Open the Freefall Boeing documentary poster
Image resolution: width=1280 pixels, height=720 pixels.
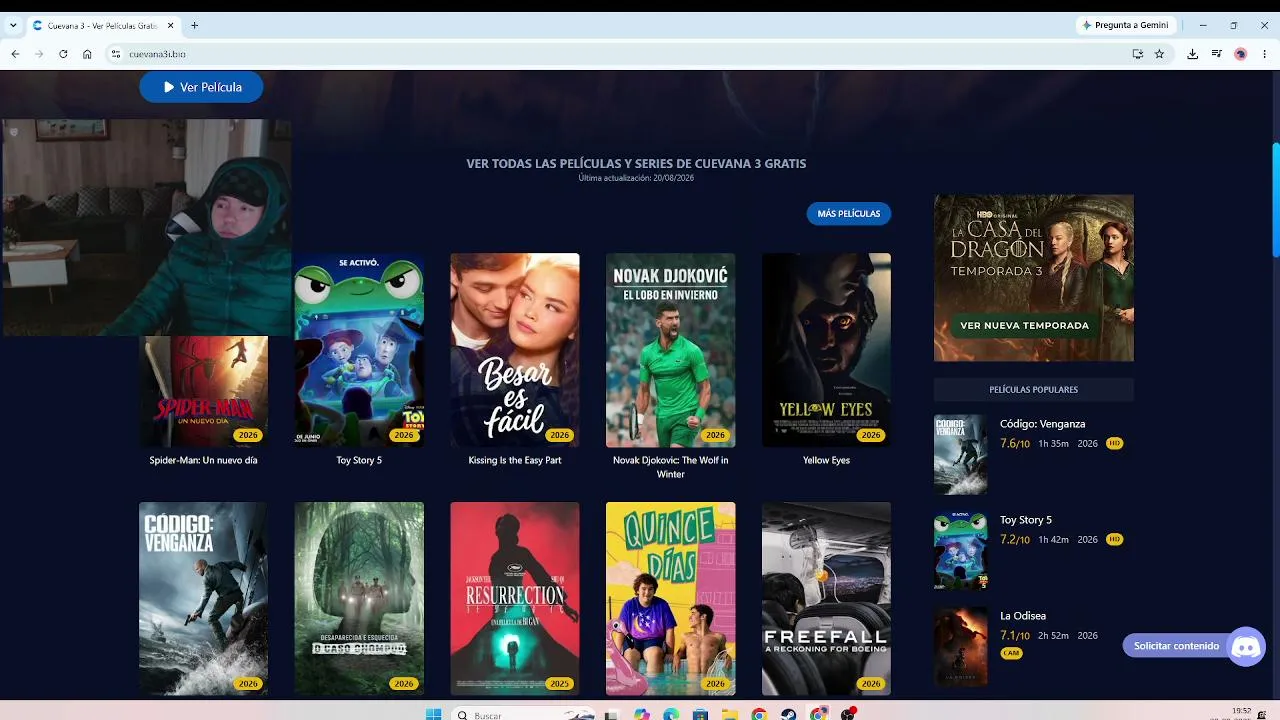click(x=826, y=598)
